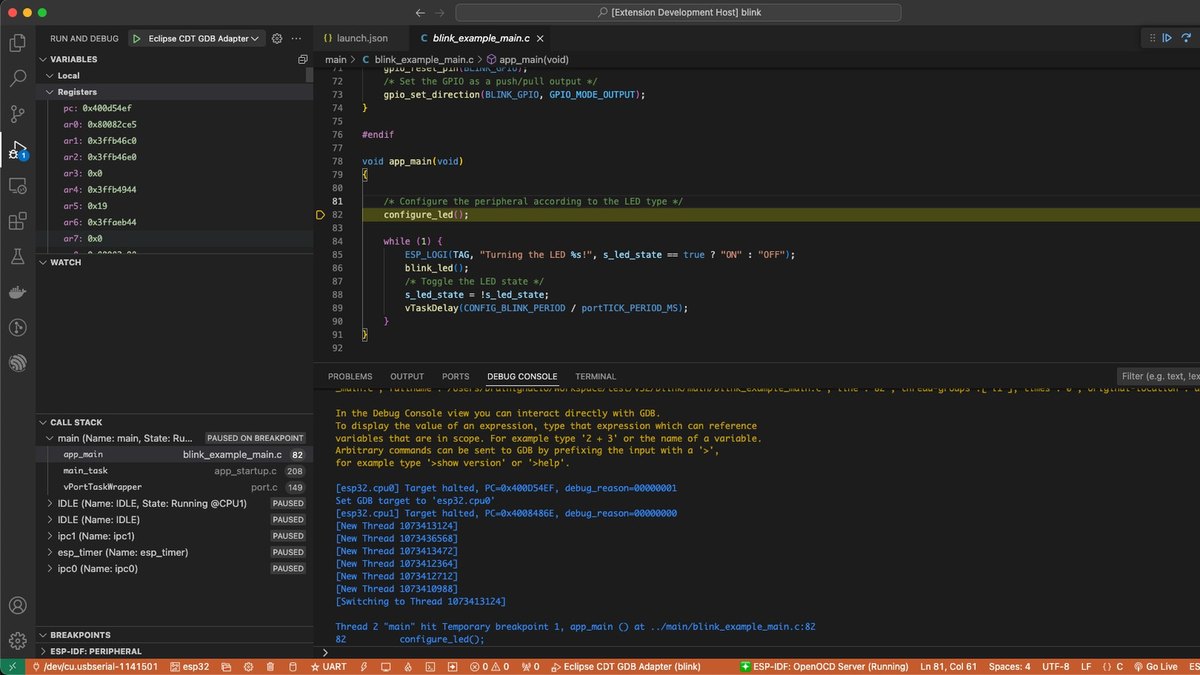Select the blink_example_main.c editor tab

480,38
